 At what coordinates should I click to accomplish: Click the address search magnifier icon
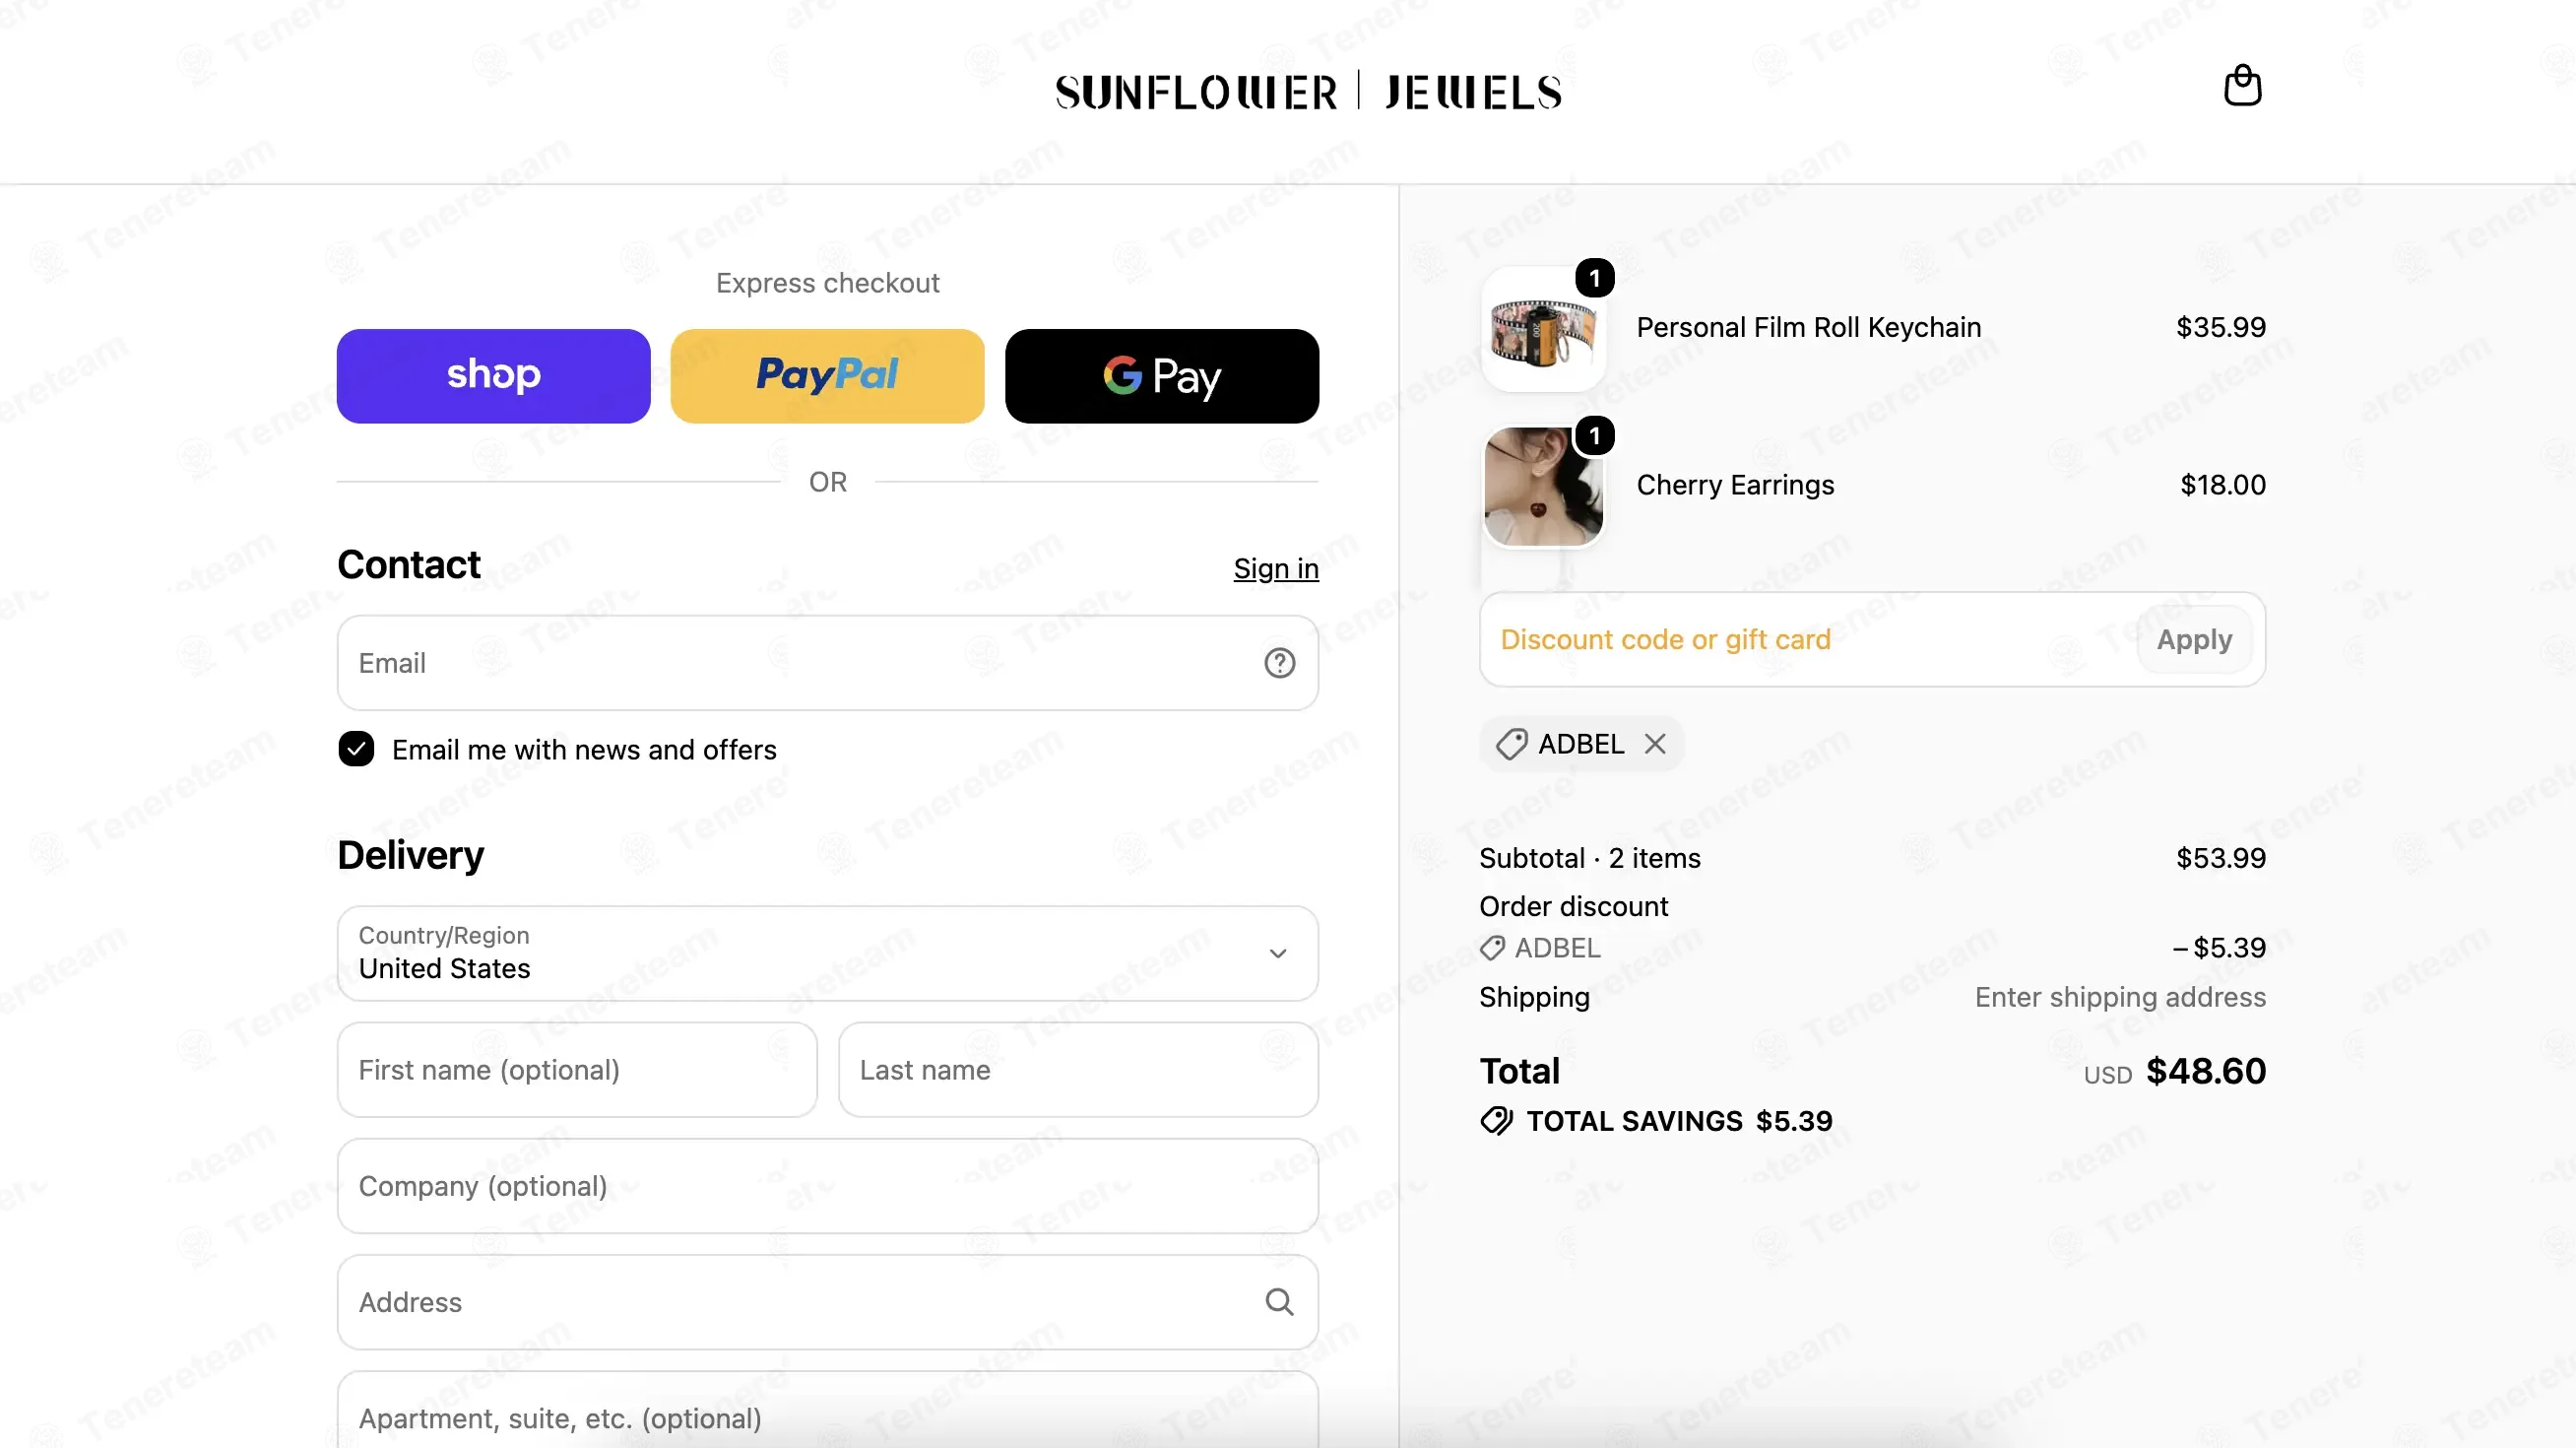(x=1279, y=1301)
